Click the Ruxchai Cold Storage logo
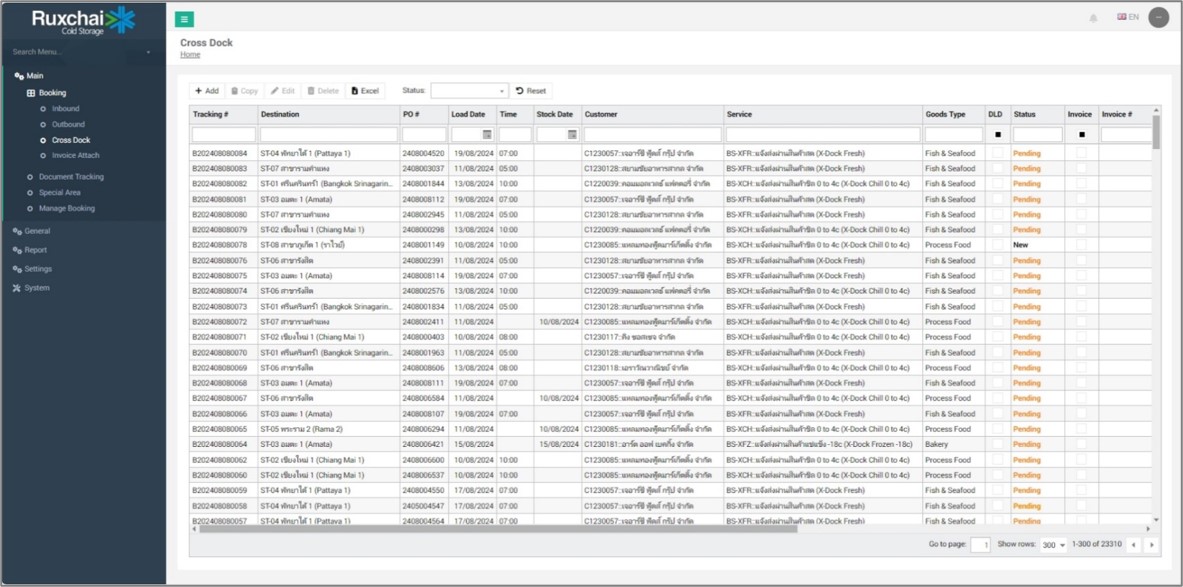Viewport: 1183px width, 587px height. click(83, 20)
